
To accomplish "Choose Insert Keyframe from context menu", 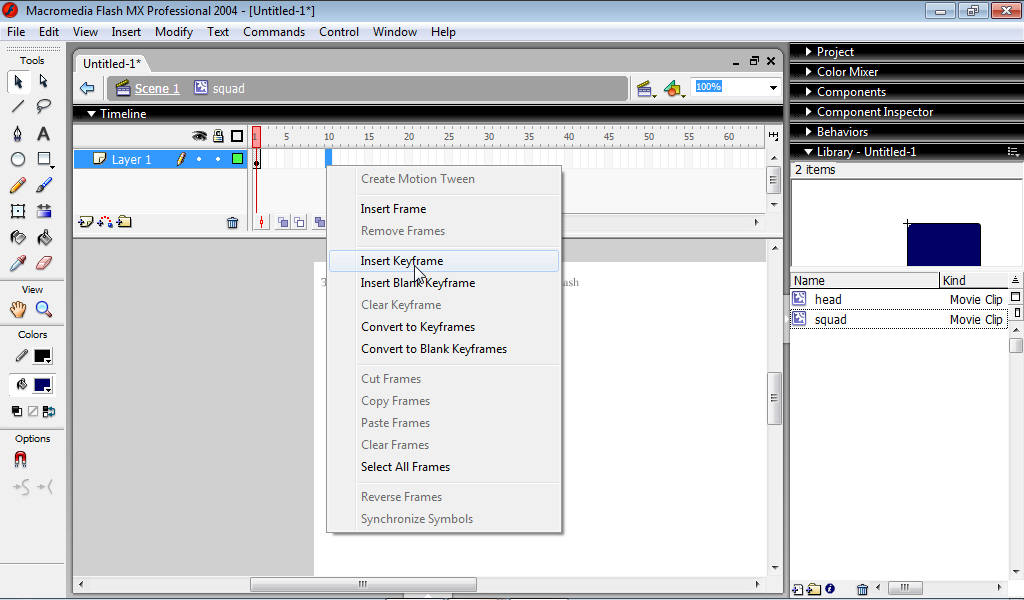I will [444, 261].
